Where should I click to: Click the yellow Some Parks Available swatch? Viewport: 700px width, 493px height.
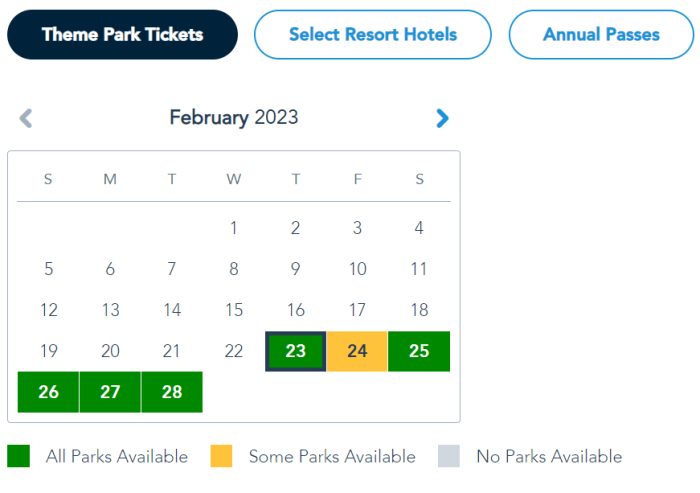pos(222,457)
